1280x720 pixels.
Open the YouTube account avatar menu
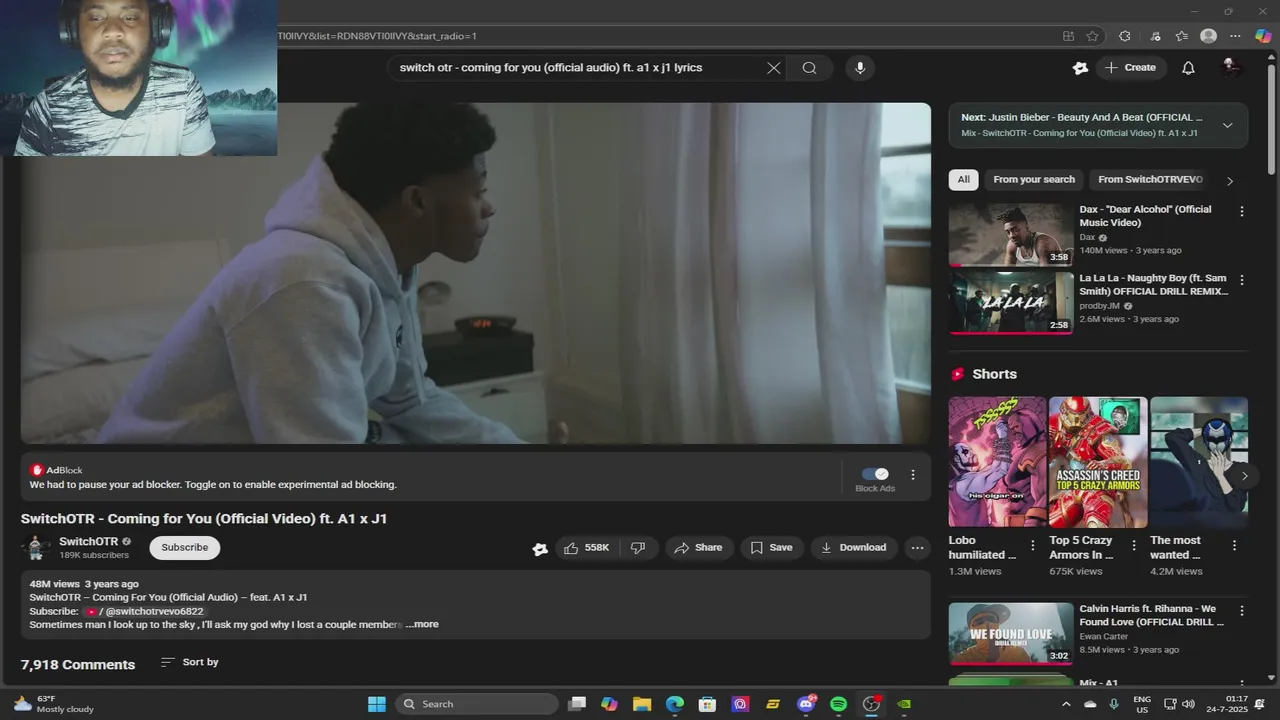pos(1232,68)
